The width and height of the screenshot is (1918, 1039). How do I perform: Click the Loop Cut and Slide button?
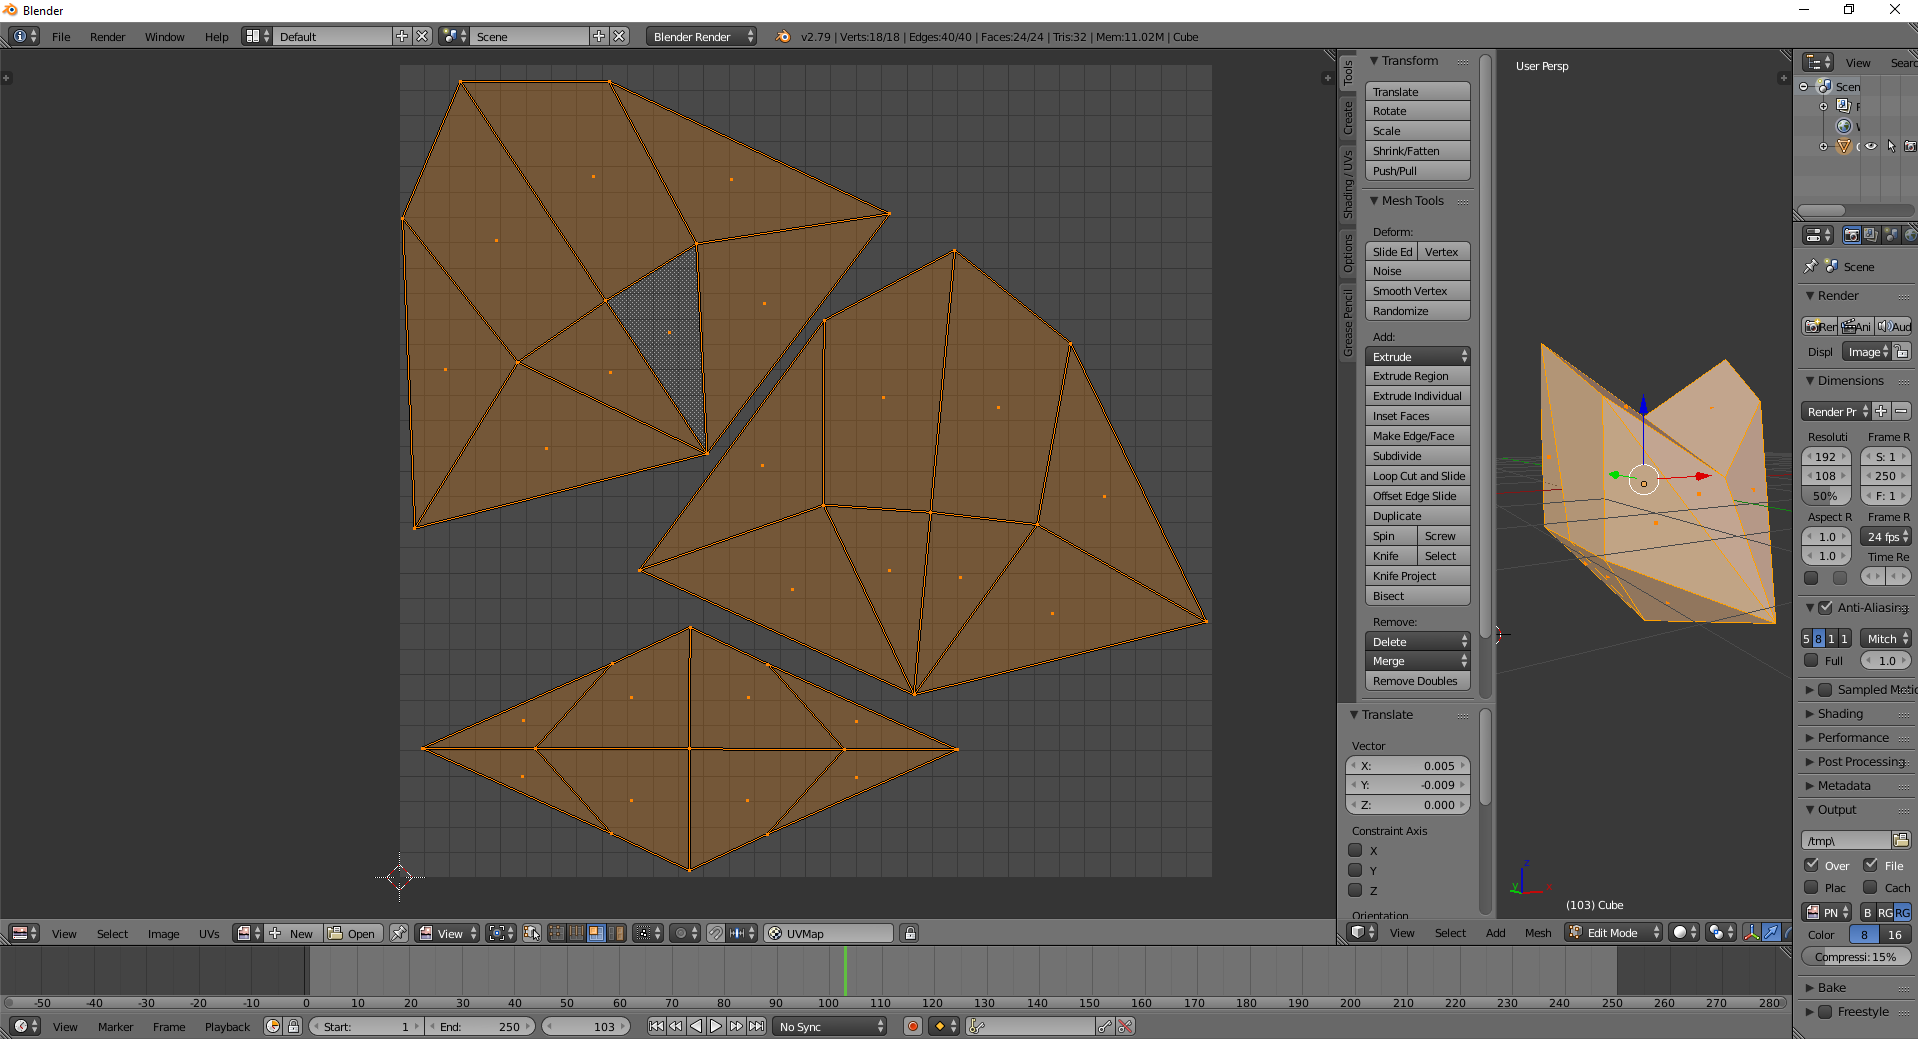click(1418, 476)
